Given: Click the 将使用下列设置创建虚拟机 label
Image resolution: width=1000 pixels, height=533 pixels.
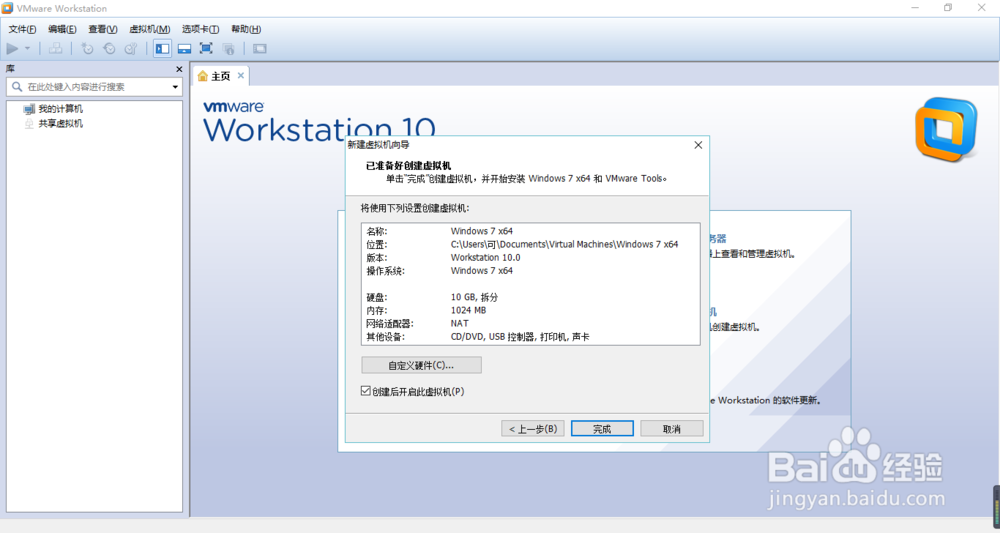Looking at the screenshot, I should click(x=415, y=208).
